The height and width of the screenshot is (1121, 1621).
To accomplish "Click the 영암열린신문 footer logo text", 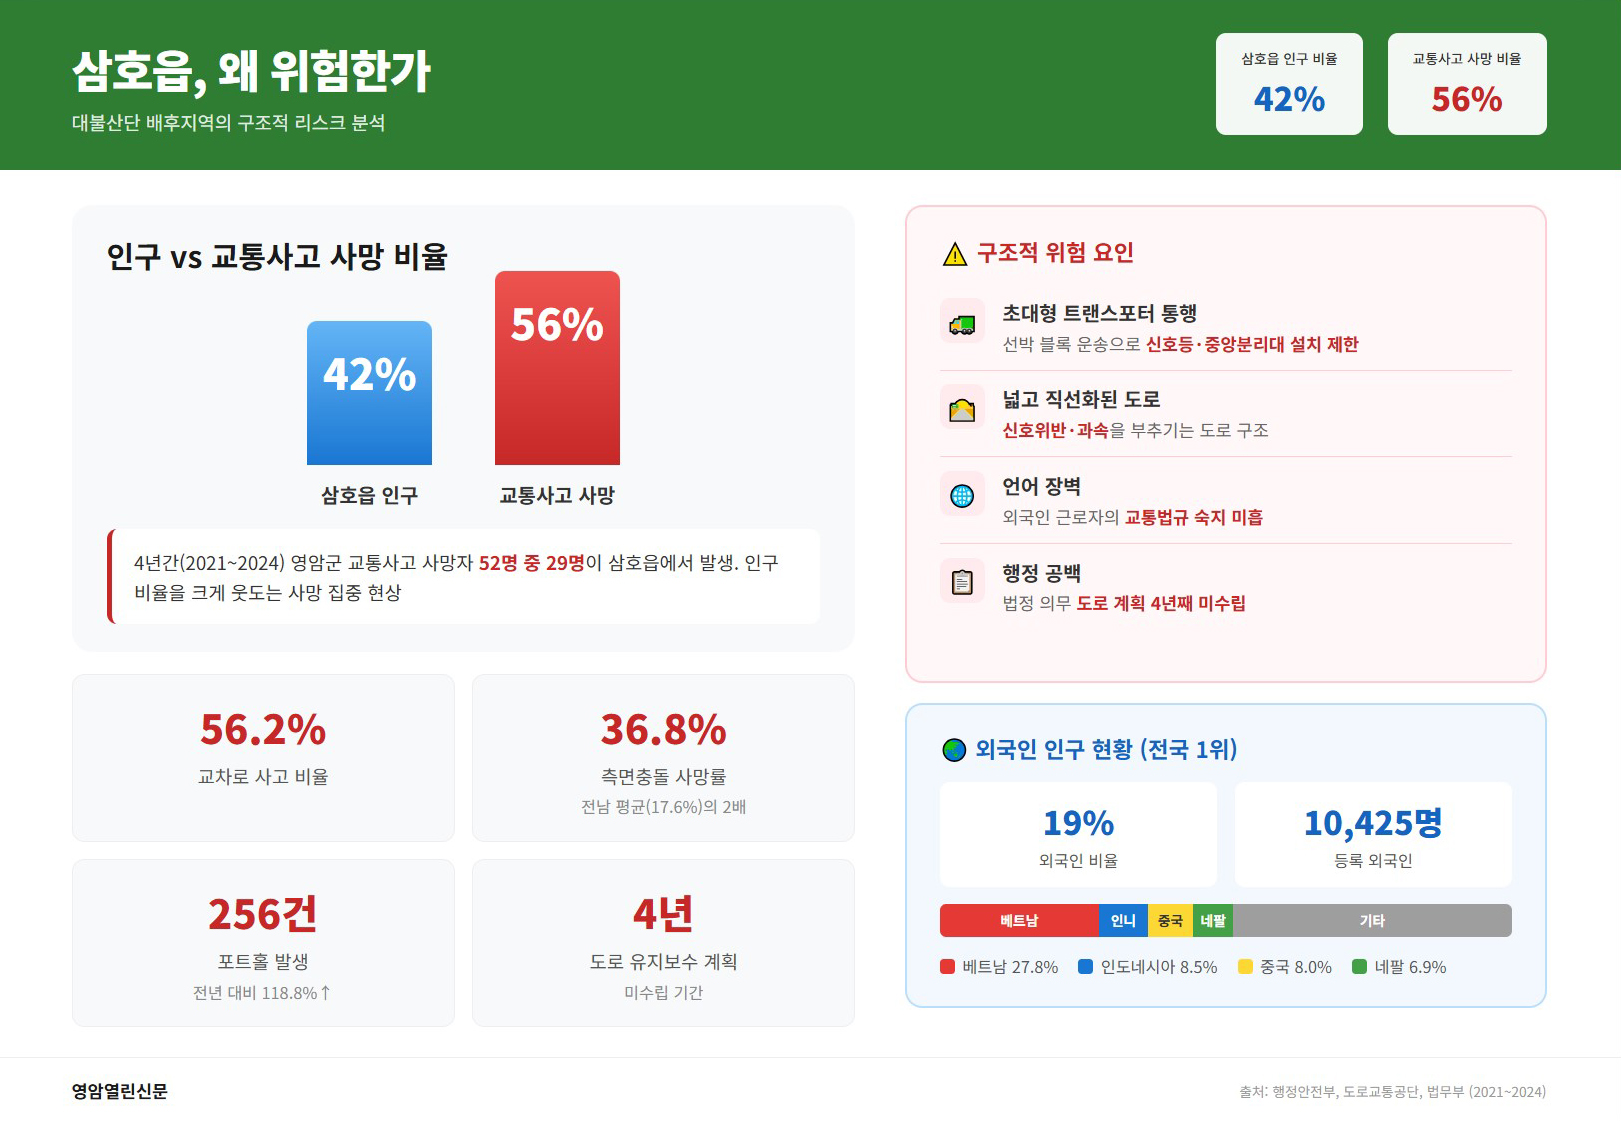I will click(120, 1091).
